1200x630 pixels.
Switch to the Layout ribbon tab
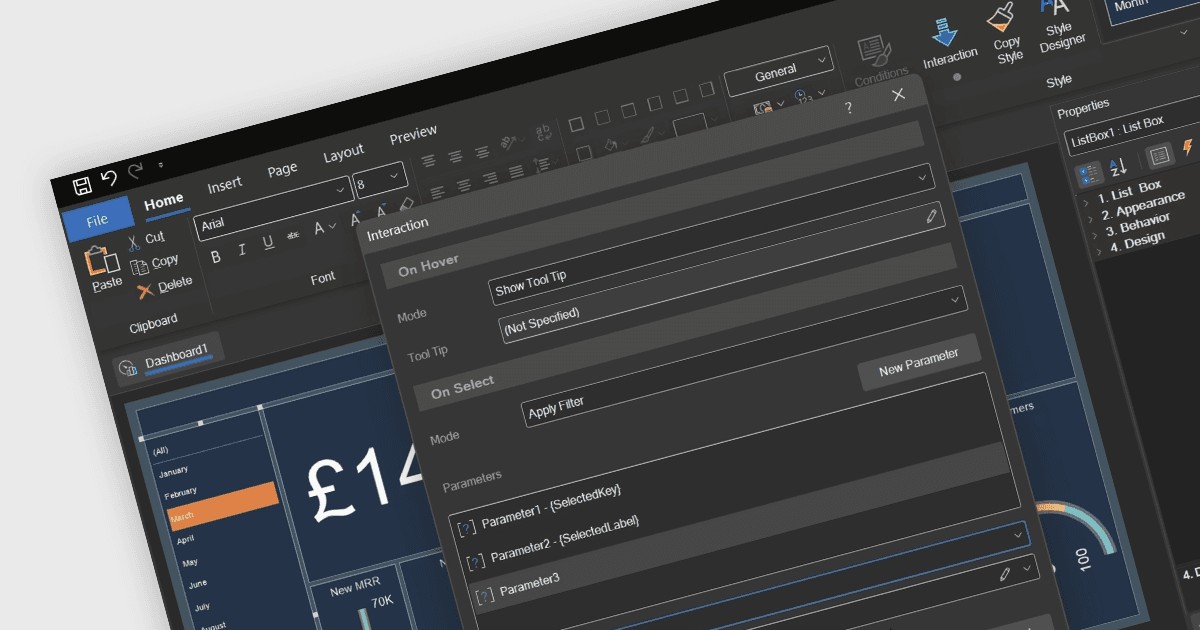(x=343, y=153)
